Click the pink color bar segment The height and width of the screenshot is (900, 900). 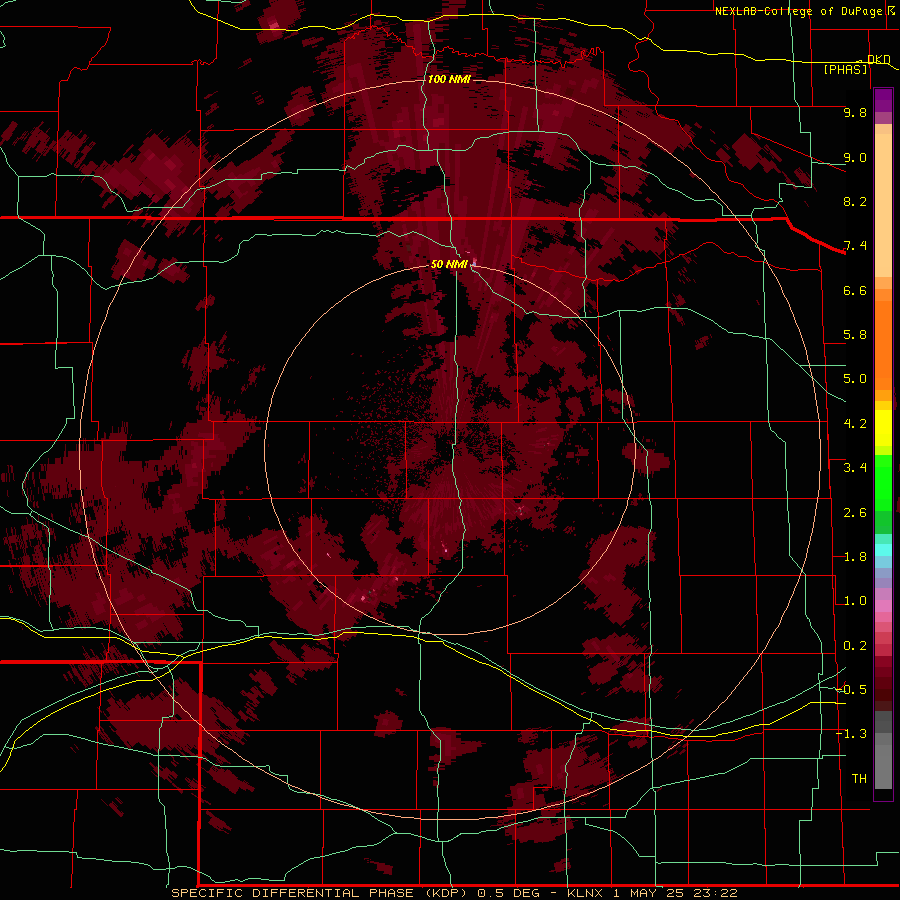(x=883, y=606)
